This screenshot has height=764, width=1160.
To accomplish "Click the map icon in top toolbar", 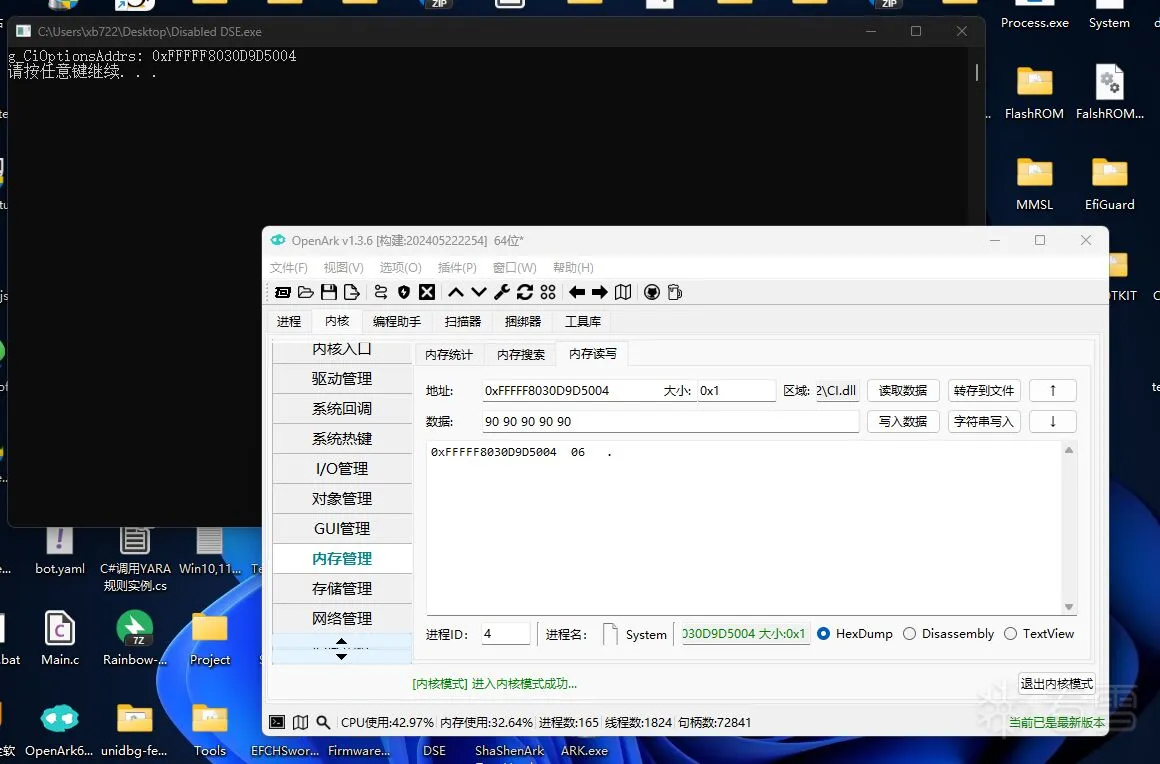I will pyautogui.click(x=624, y=292).
